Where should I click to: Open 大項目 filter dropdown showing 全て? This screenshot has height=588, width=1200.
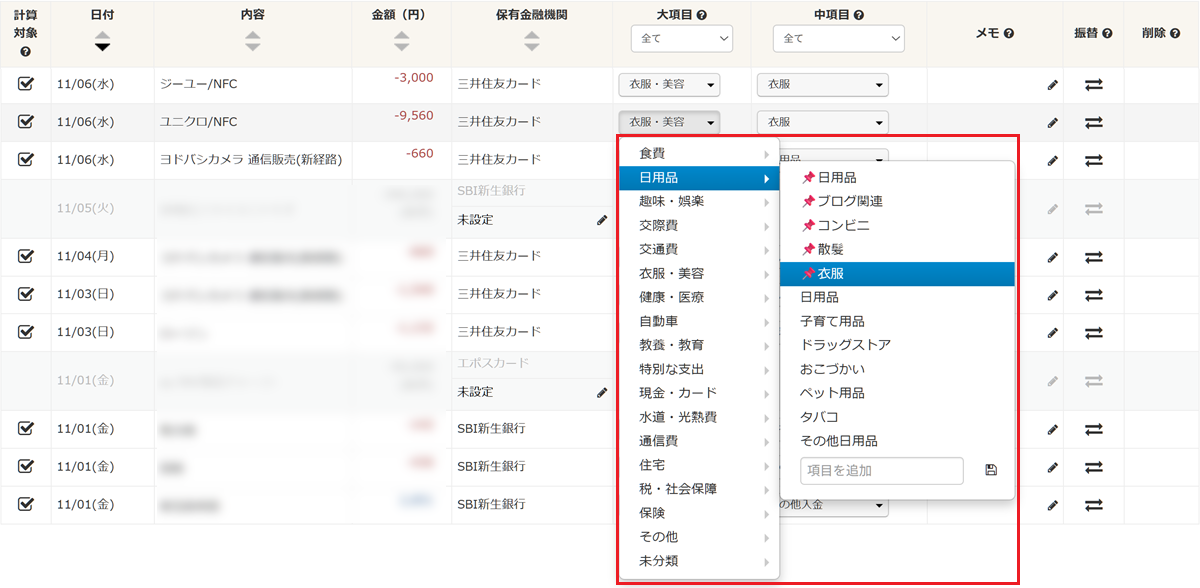(681, 39)
